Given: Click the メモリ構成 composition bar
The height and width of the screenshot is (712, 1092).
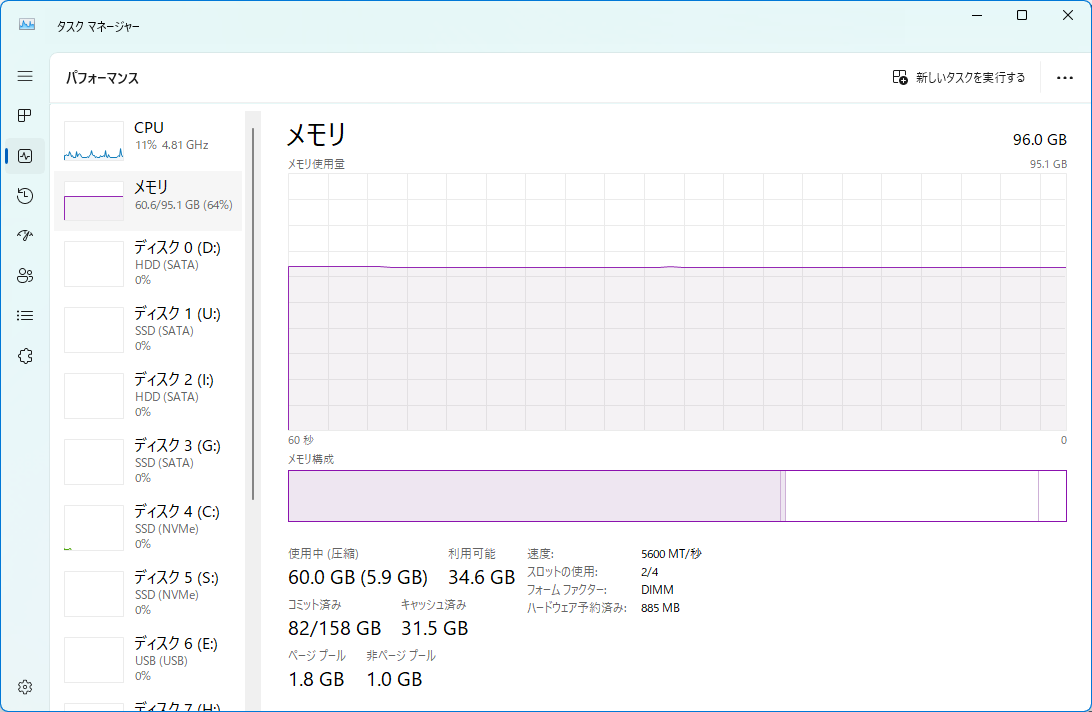Looking at the screenshot, I should click(x=676, y=496).
